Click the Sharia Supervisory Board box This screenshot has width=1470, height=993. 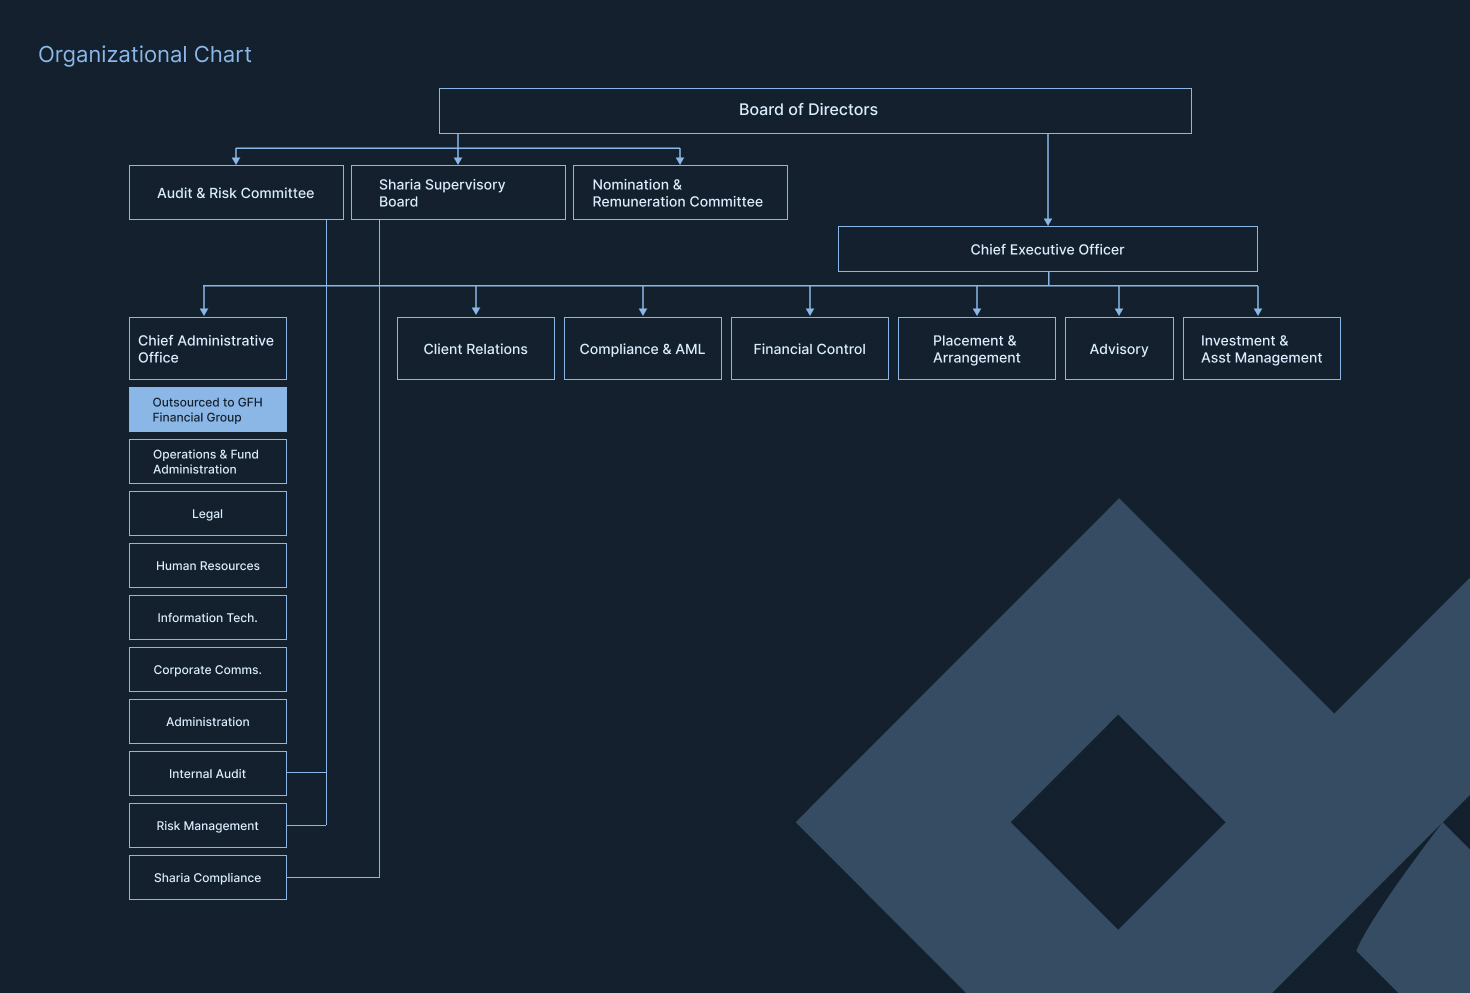[458, 193]
